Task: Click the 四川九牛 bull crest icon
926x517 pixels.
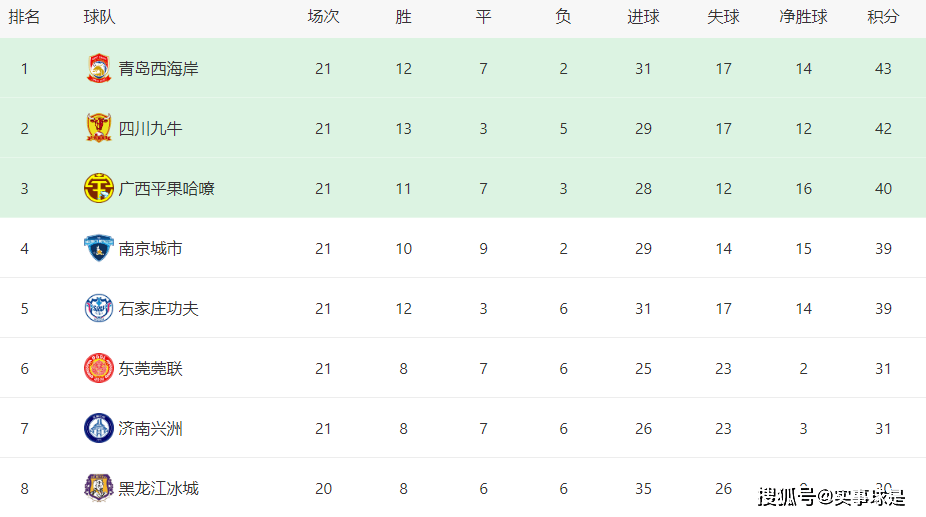Action: [99, 128]
